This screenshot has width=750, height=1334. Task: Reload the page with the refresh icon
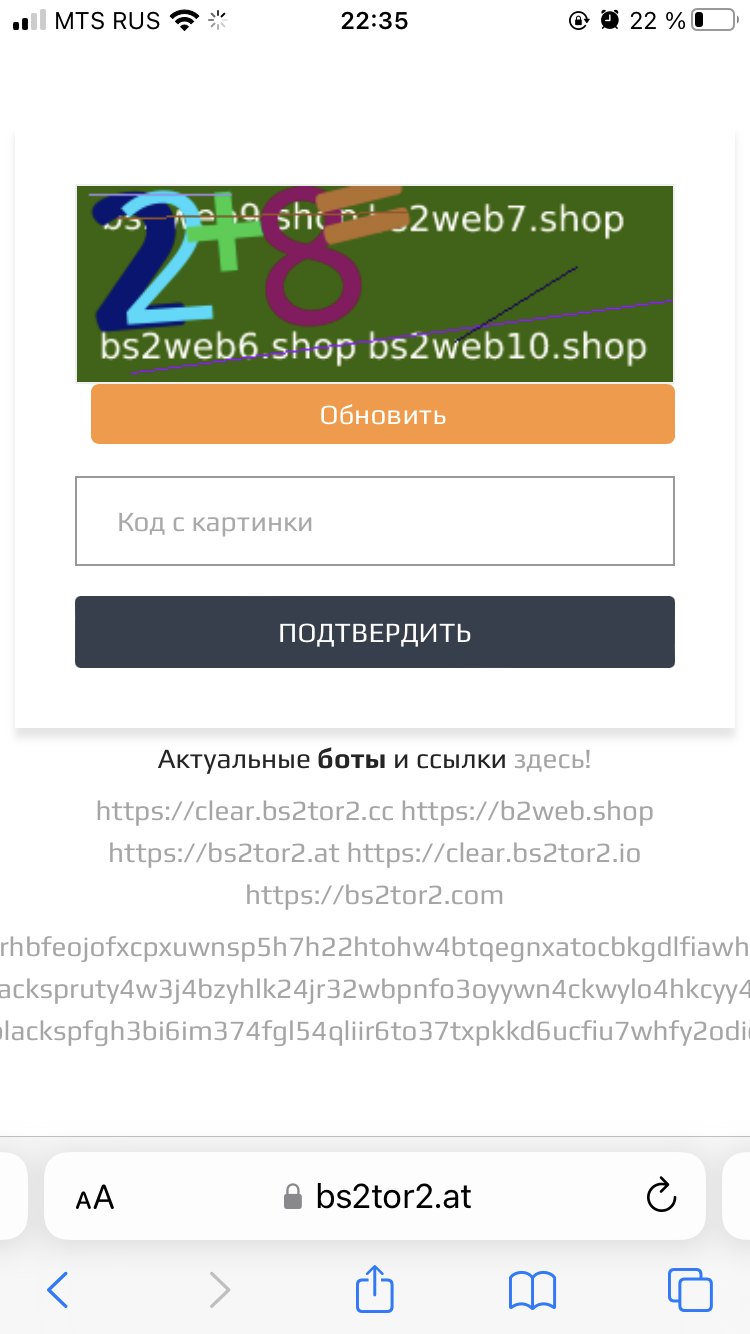coord(662,1196)
